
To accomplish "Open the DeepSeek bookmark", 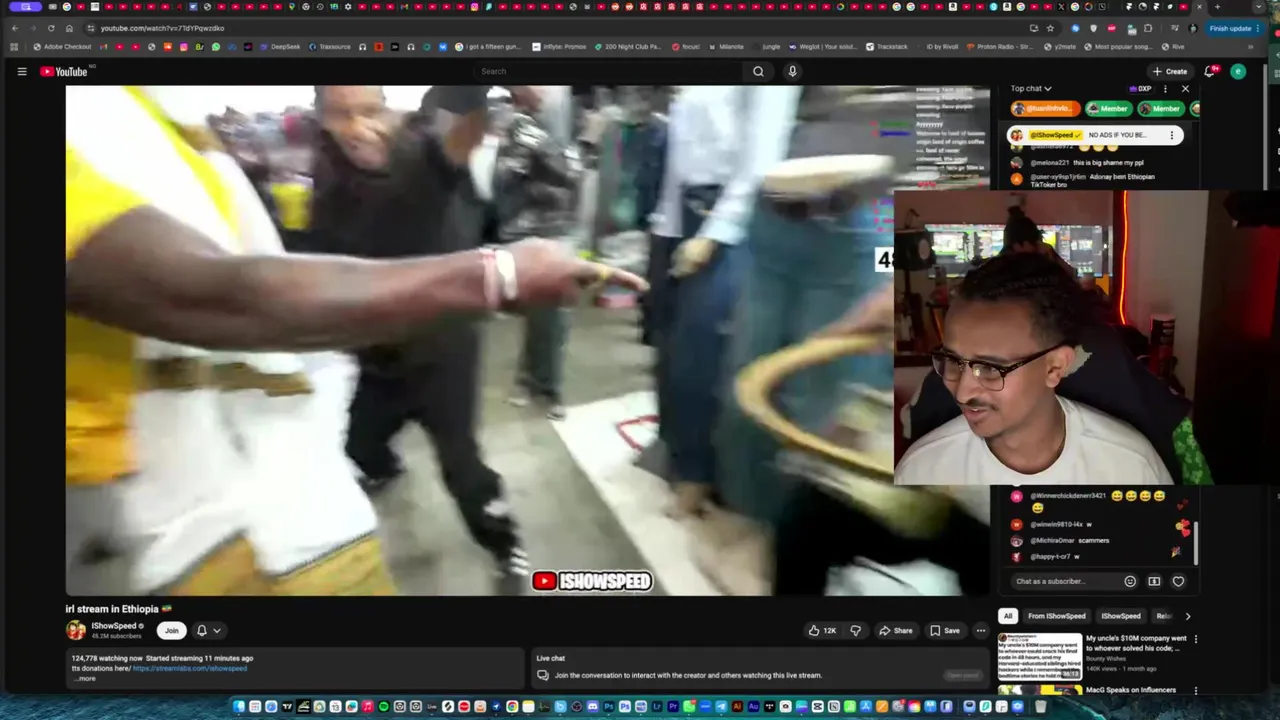I will point(279,47).
